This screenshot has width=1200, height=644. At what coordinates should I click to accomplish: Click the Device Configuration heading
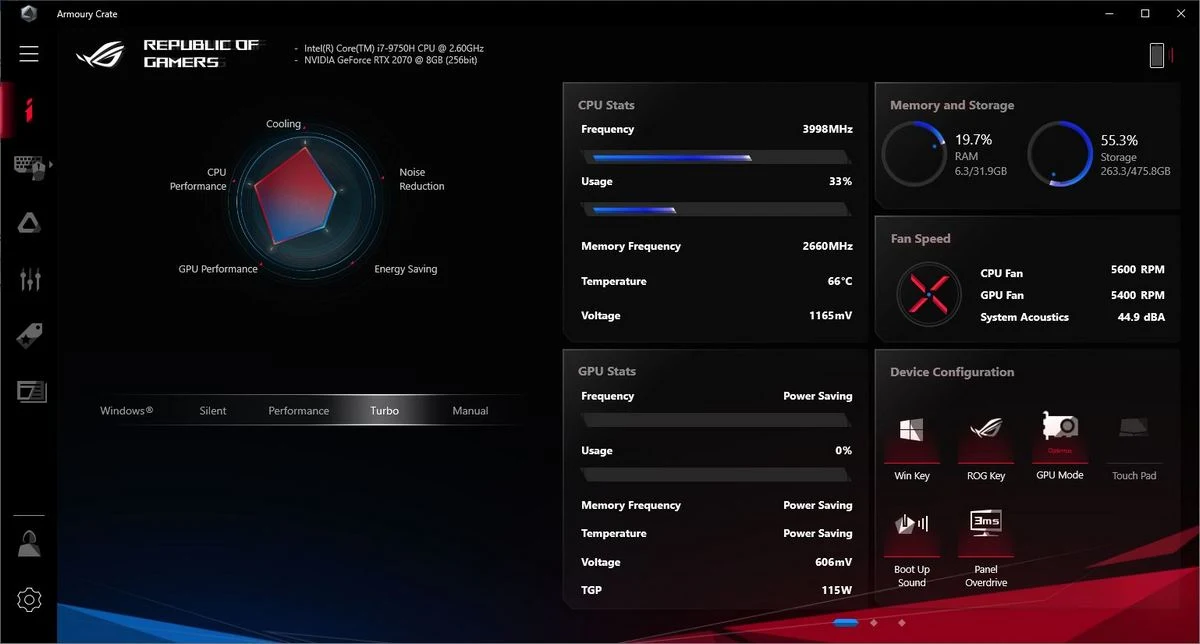952,372
